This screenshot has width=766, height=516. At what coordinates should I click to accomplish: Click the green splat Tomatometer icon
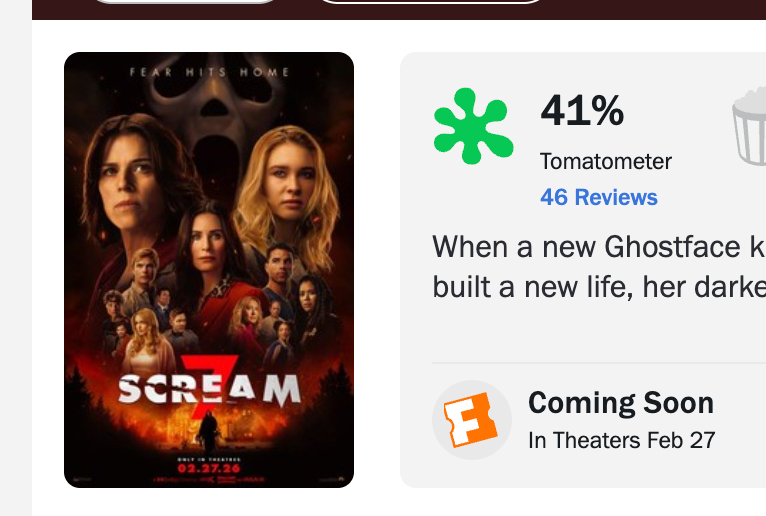[x=473, y=126]
